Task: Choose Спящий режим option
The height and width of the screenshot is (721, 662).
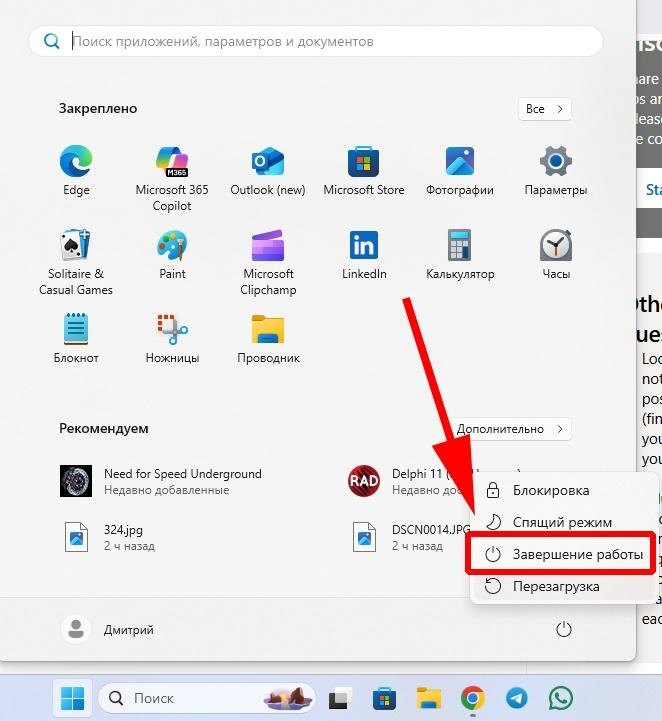Action: coord(563,522)
